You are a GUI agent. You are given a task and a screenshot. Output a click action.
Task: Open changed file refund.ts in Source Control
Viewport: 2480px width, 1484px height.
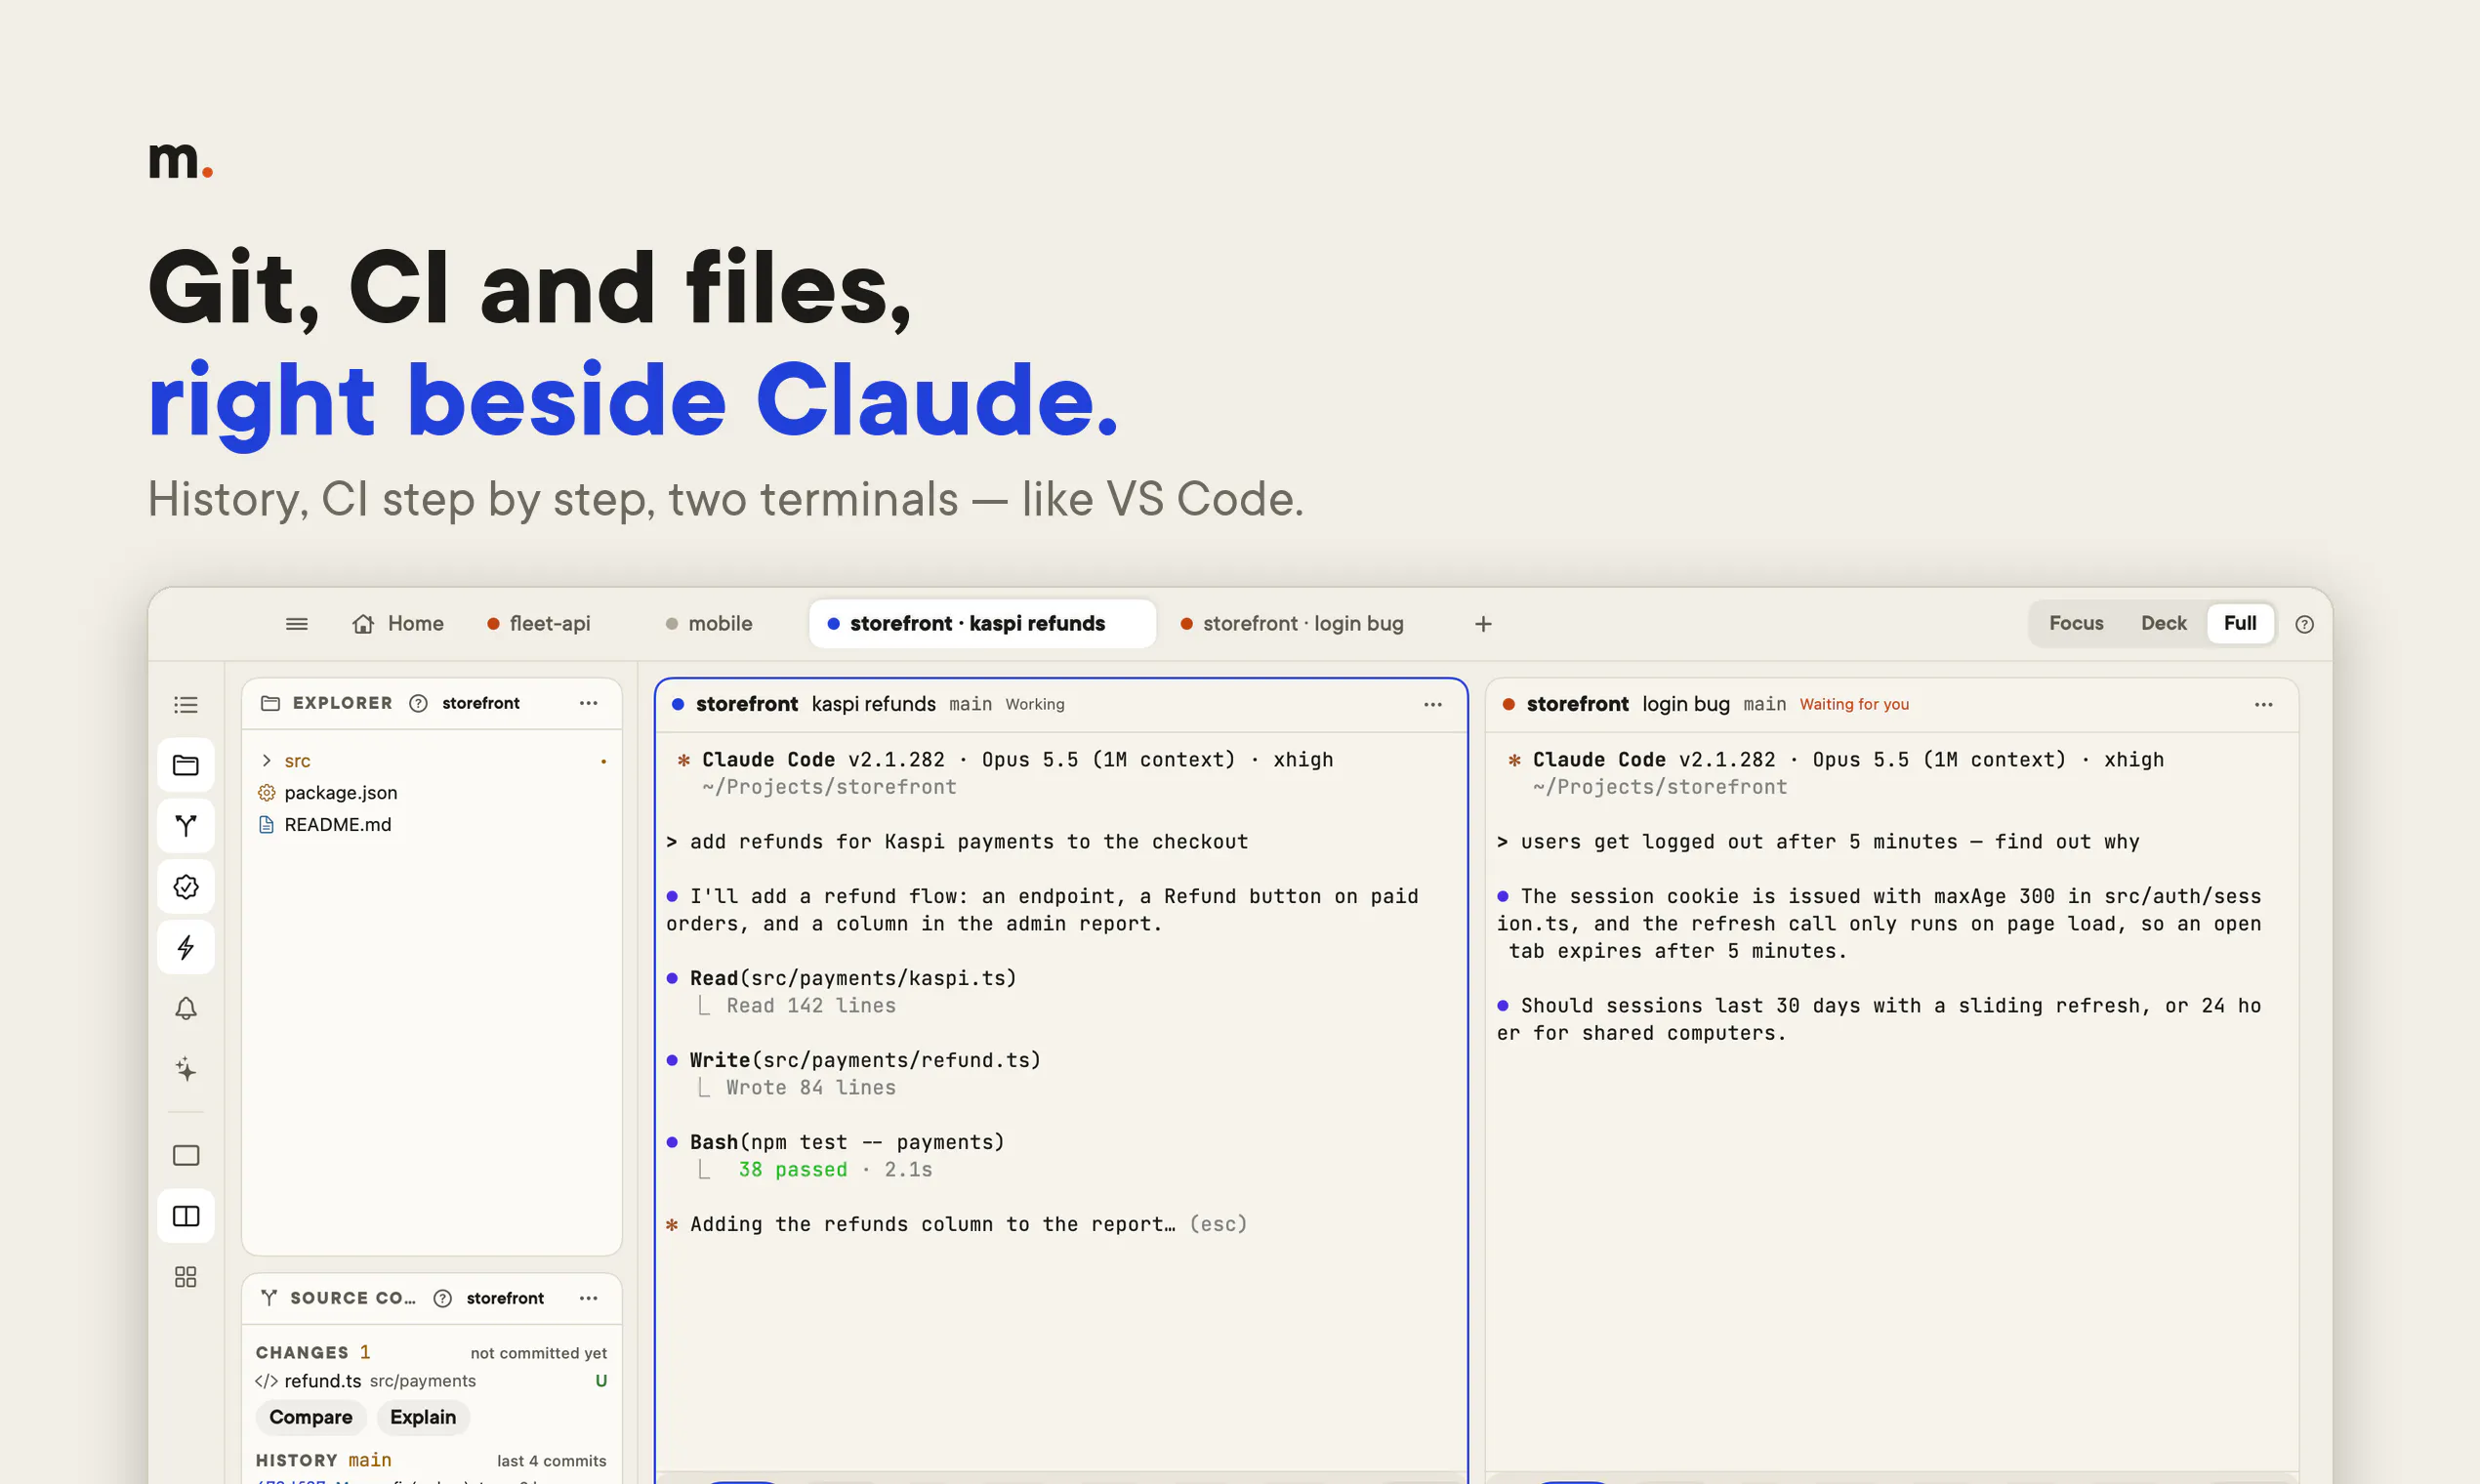432,1381
